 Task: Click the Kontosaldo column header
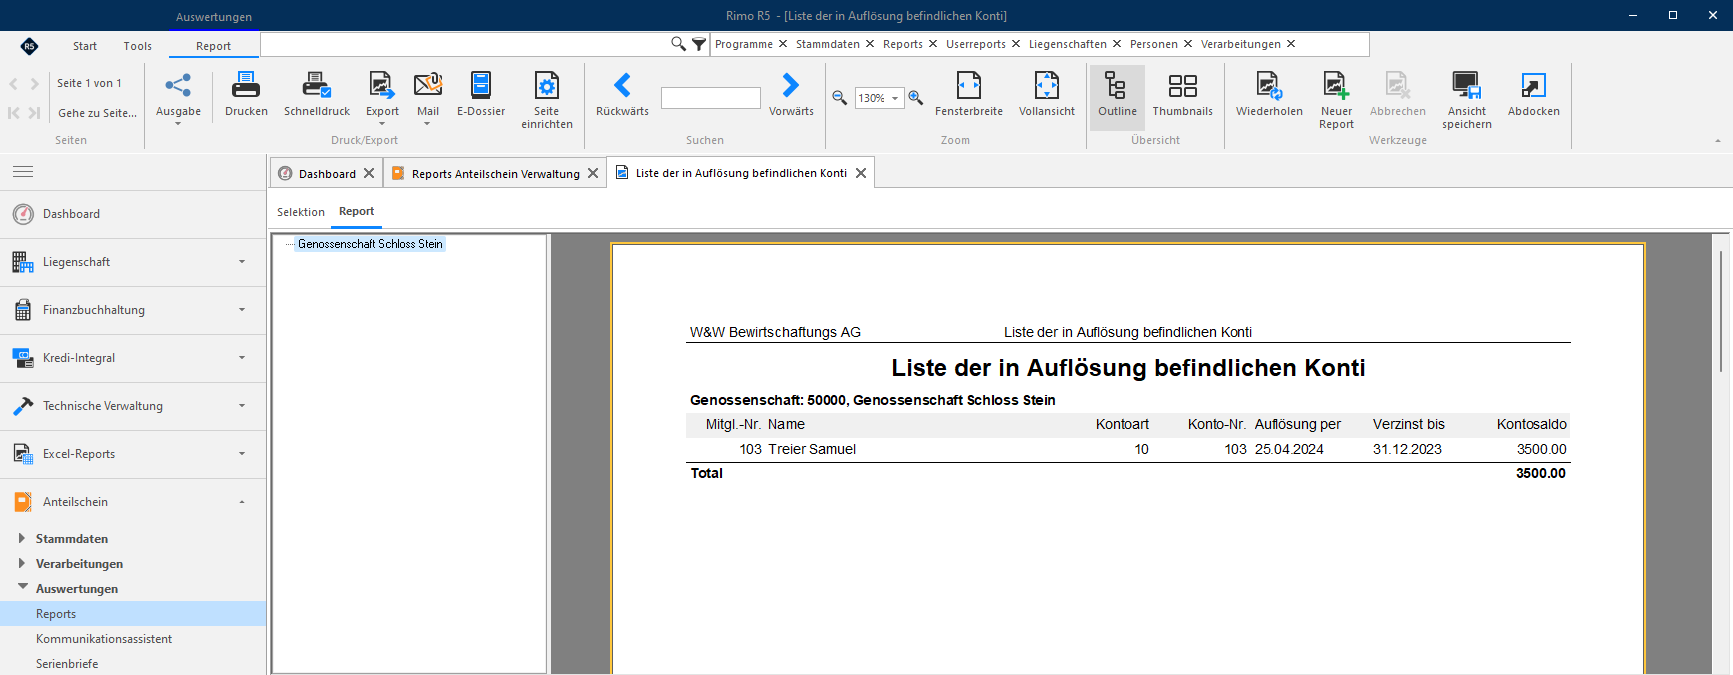point(1531,424)
